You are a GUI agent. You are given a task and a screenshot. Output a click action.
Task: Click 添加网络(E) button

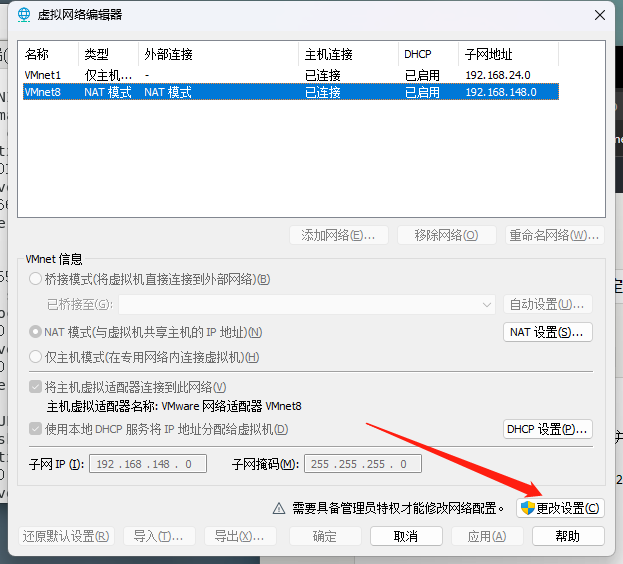coord(339,235)
